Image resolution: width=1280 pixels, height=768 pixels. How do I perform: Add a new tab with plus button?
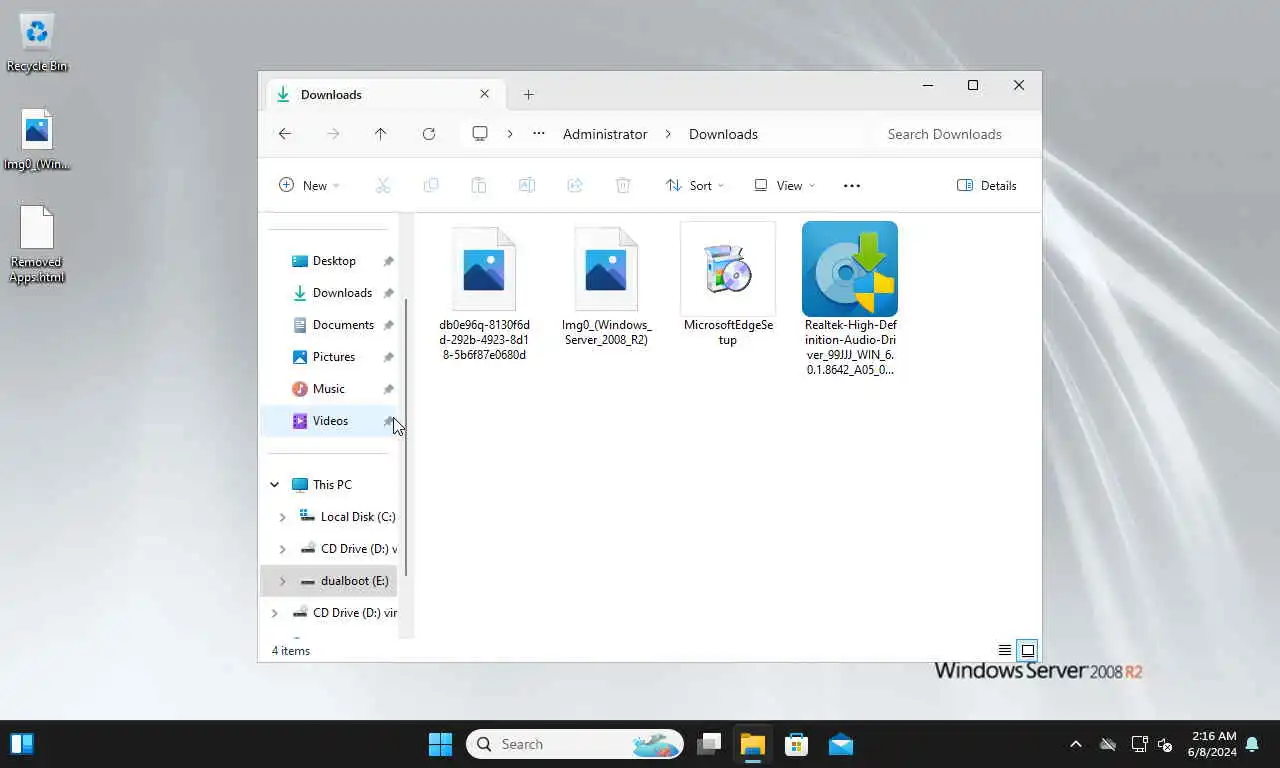click(528, 94)
